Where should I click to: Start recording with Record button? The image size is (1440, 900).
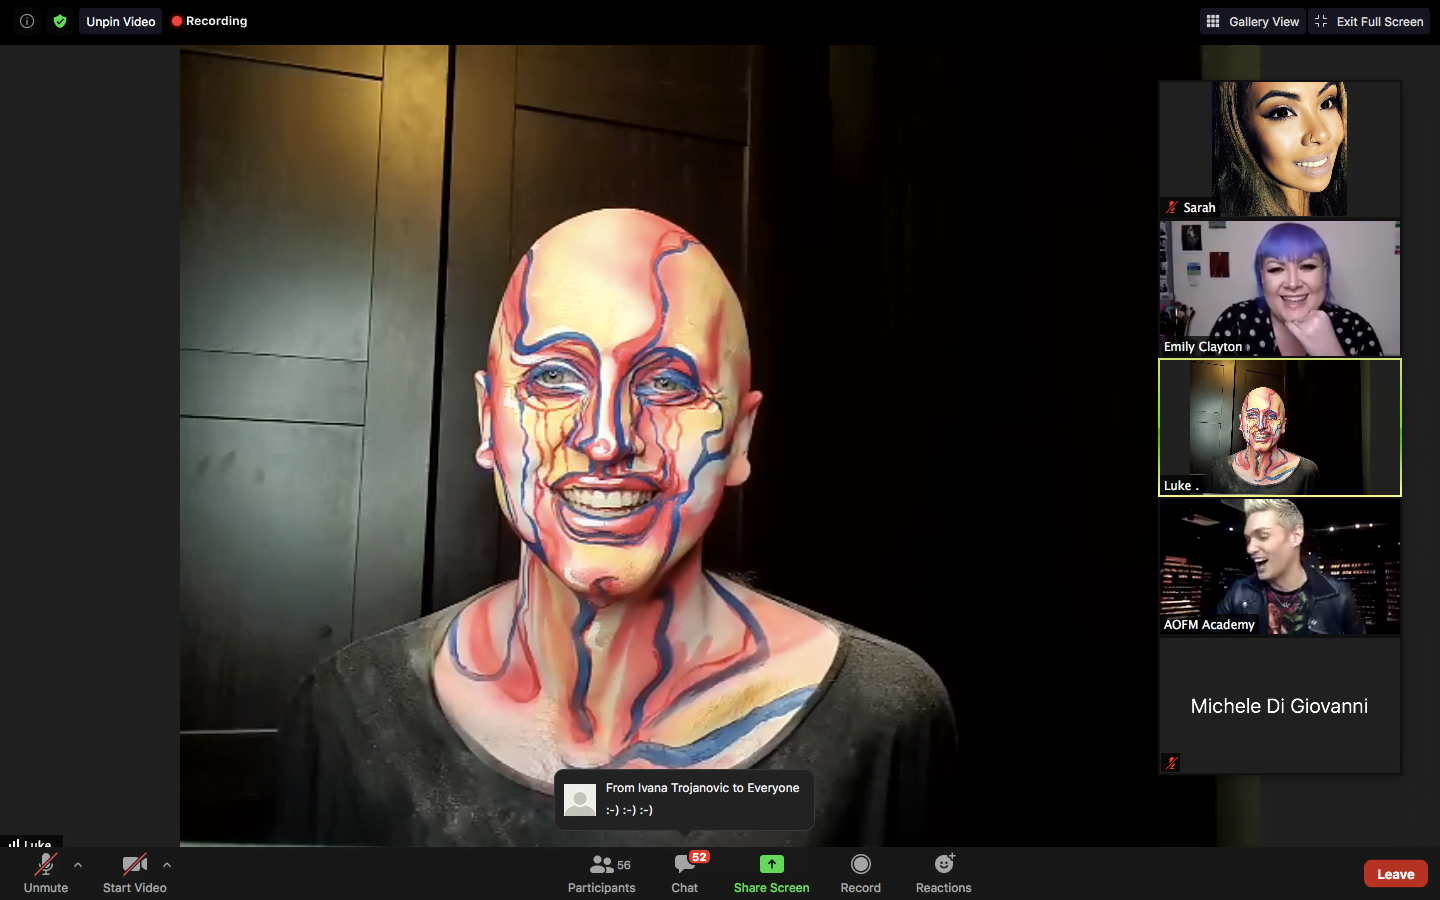860,872
